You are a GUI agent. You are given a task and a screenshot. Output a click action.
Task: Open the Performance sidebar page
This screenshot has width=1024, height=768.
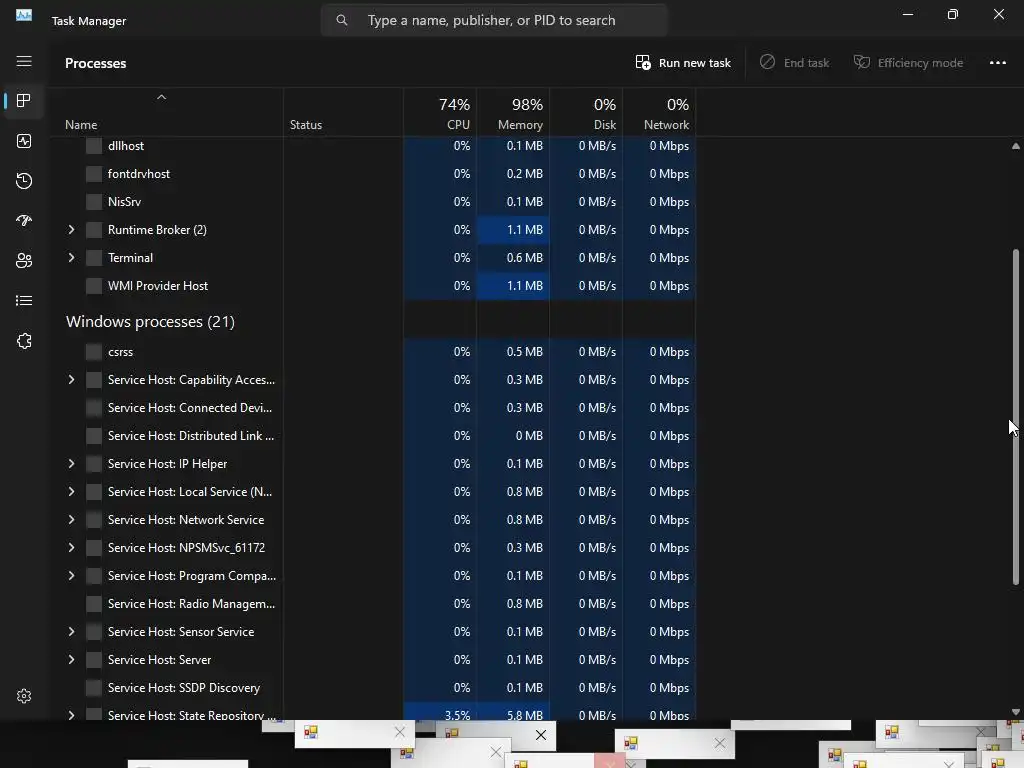click(24, 141)
